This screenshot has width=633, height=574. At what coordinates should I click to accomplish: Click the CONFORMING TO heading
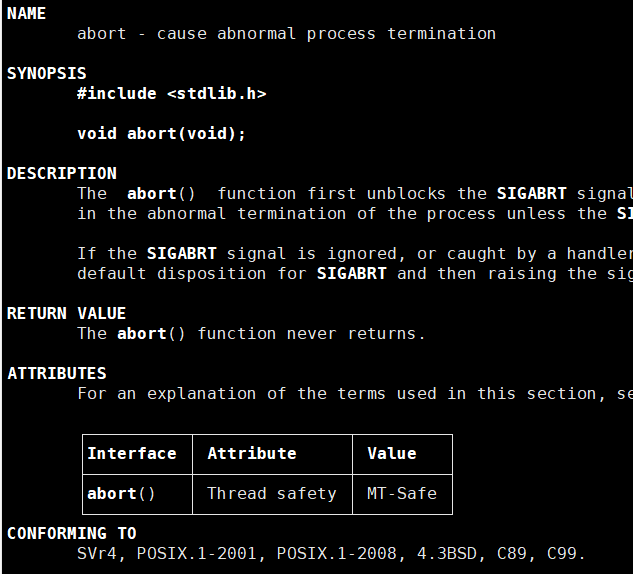pyautogui.click(x=72, y=533)
